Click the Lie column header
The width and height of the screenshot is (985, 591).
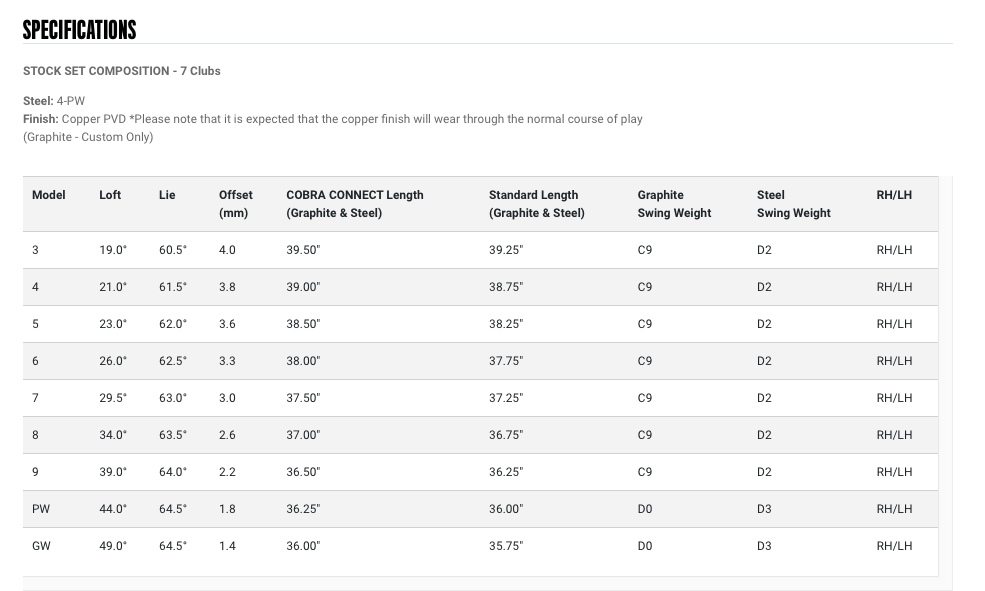click(x=167, y=195)
